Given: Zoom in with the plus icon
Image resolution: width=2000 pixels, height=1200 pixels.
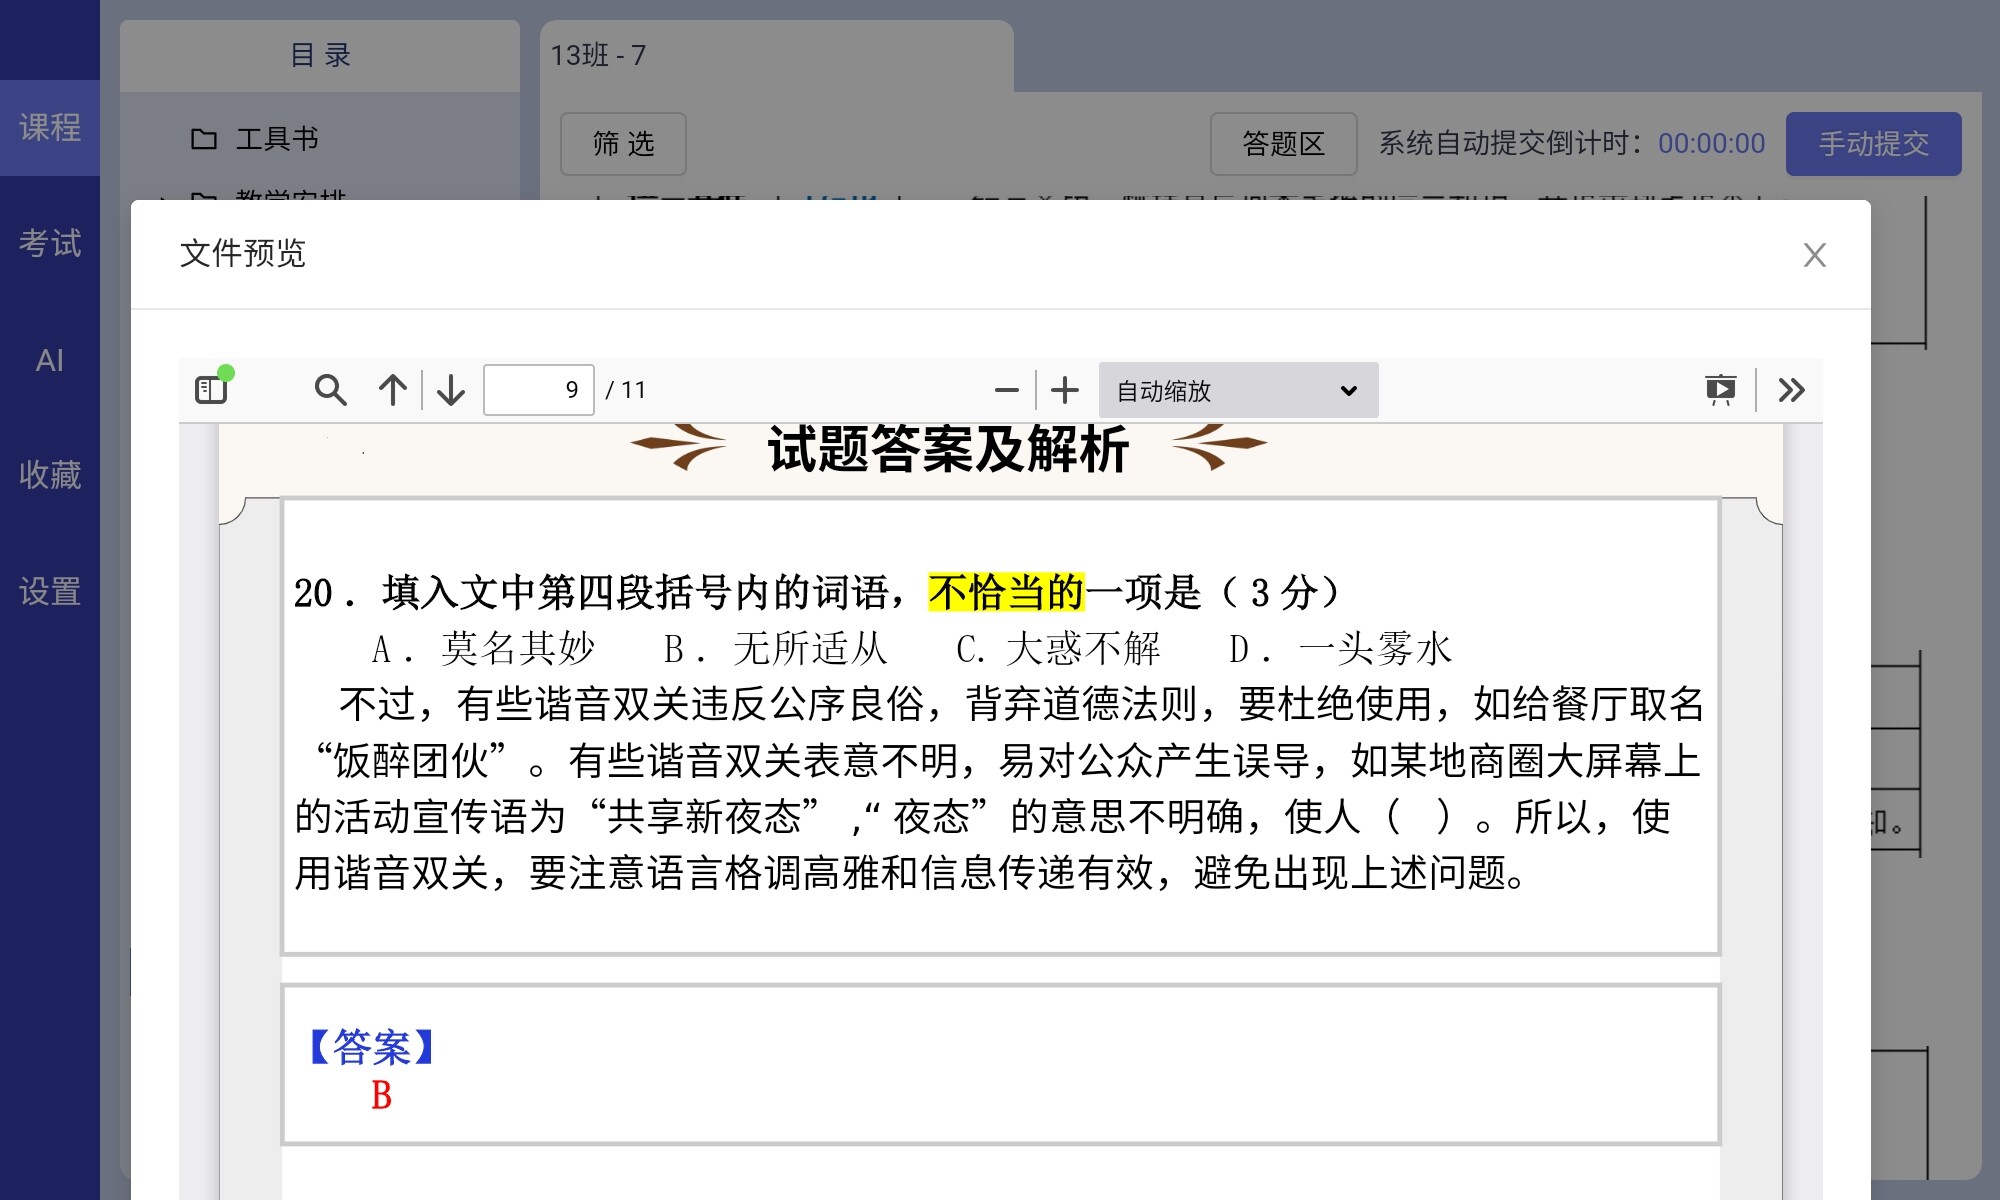Looking at the screenshot, I should [1065, 390].
